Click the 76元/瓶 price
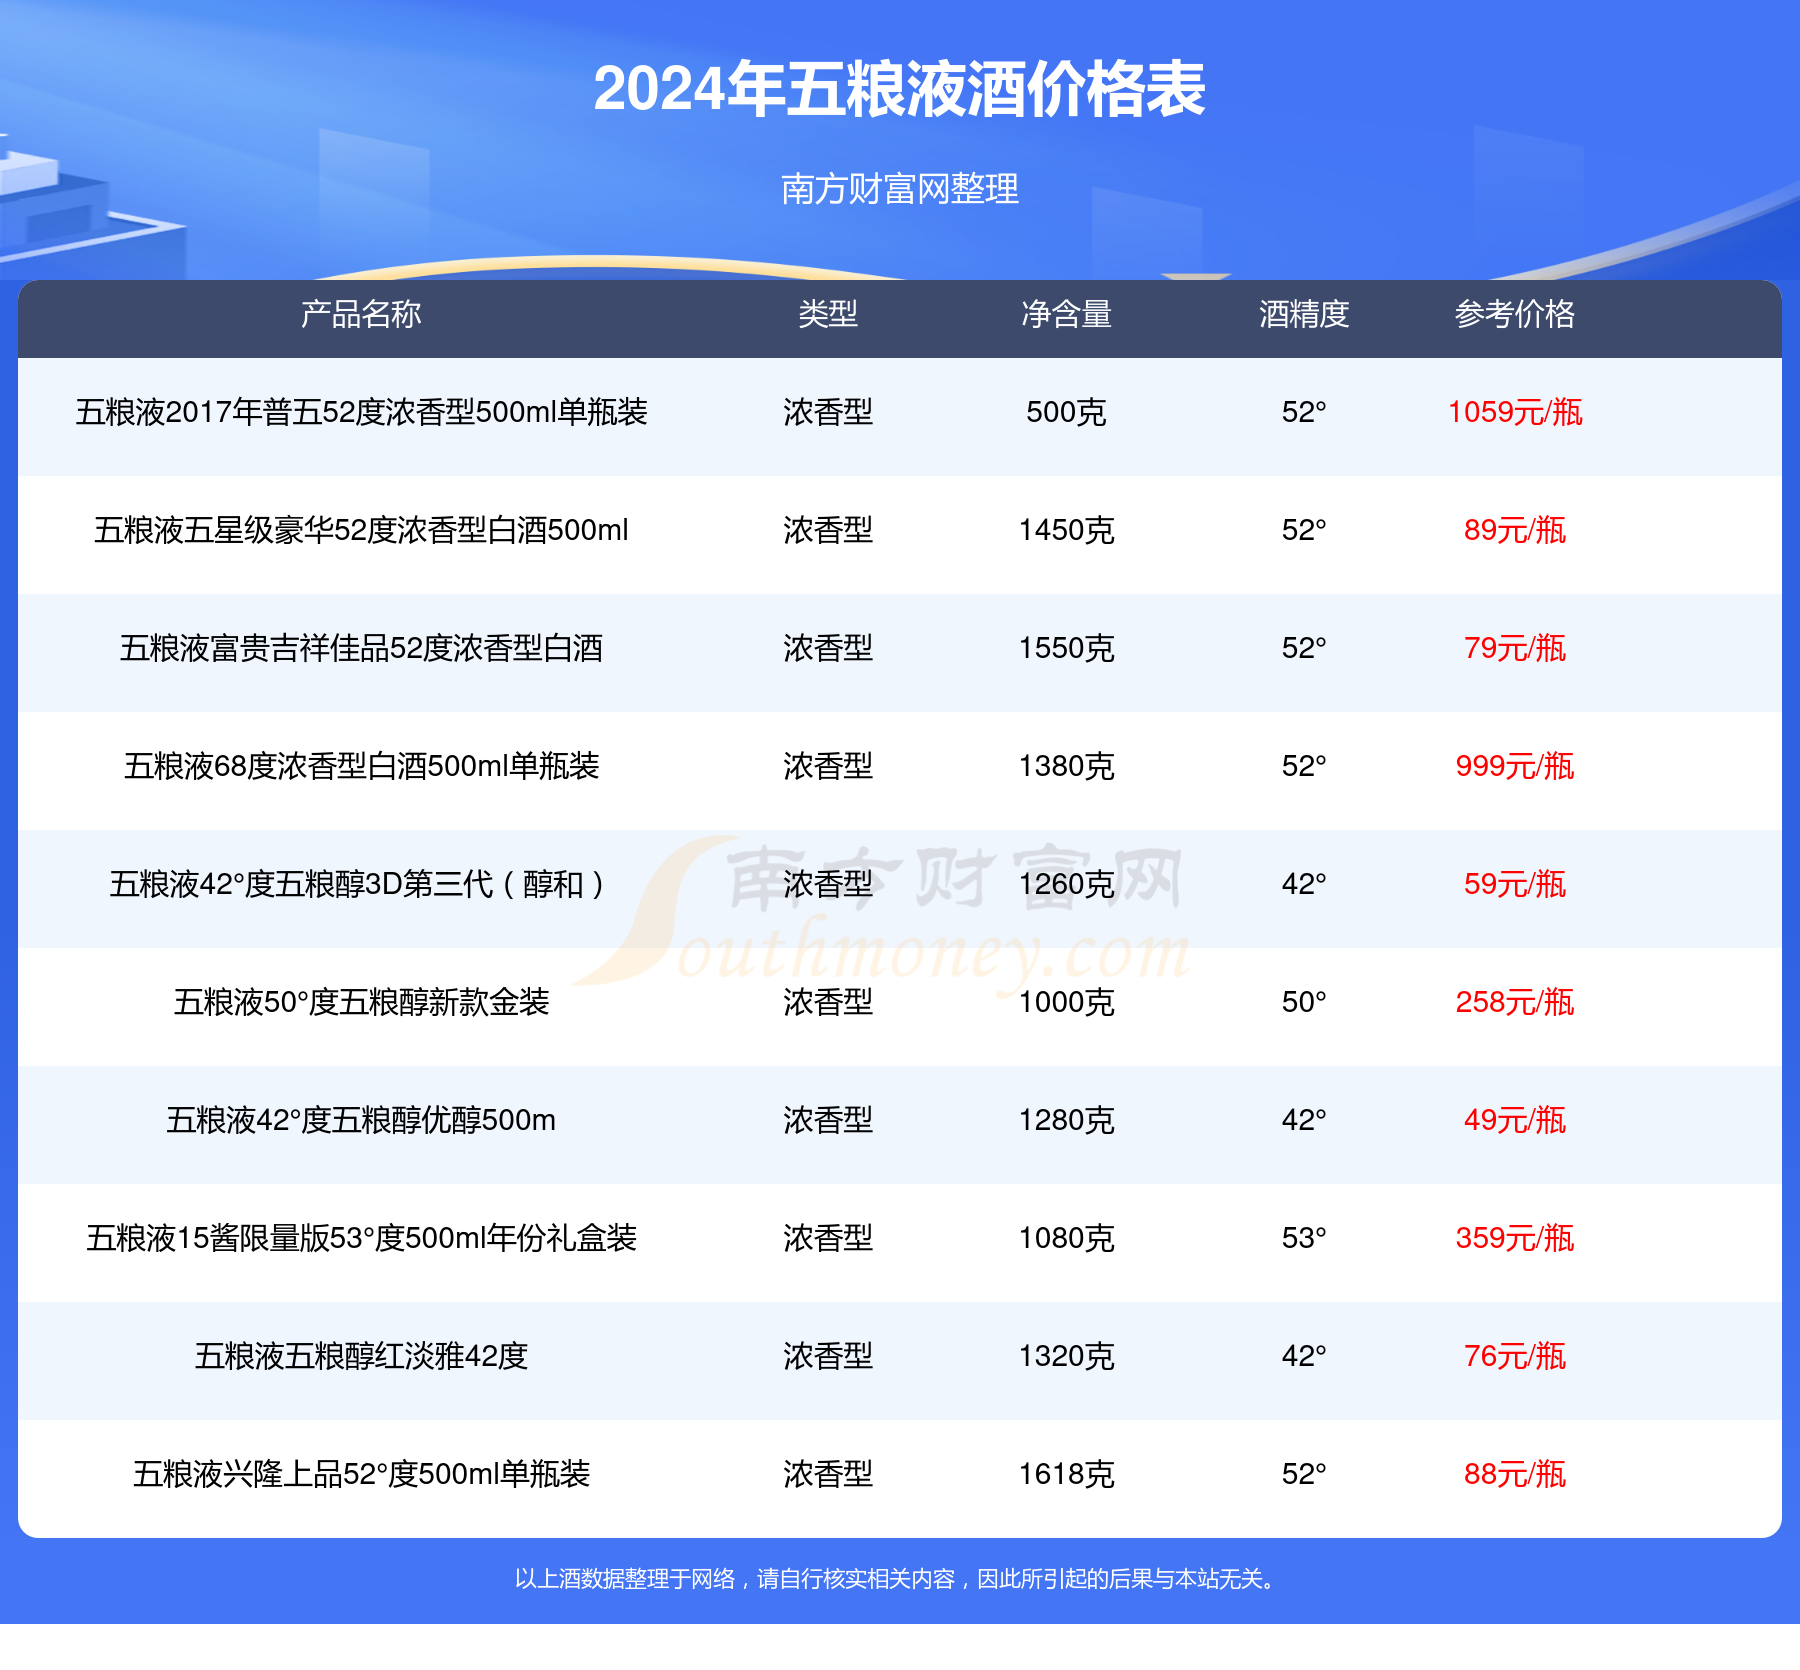 coord(1515,1356)
